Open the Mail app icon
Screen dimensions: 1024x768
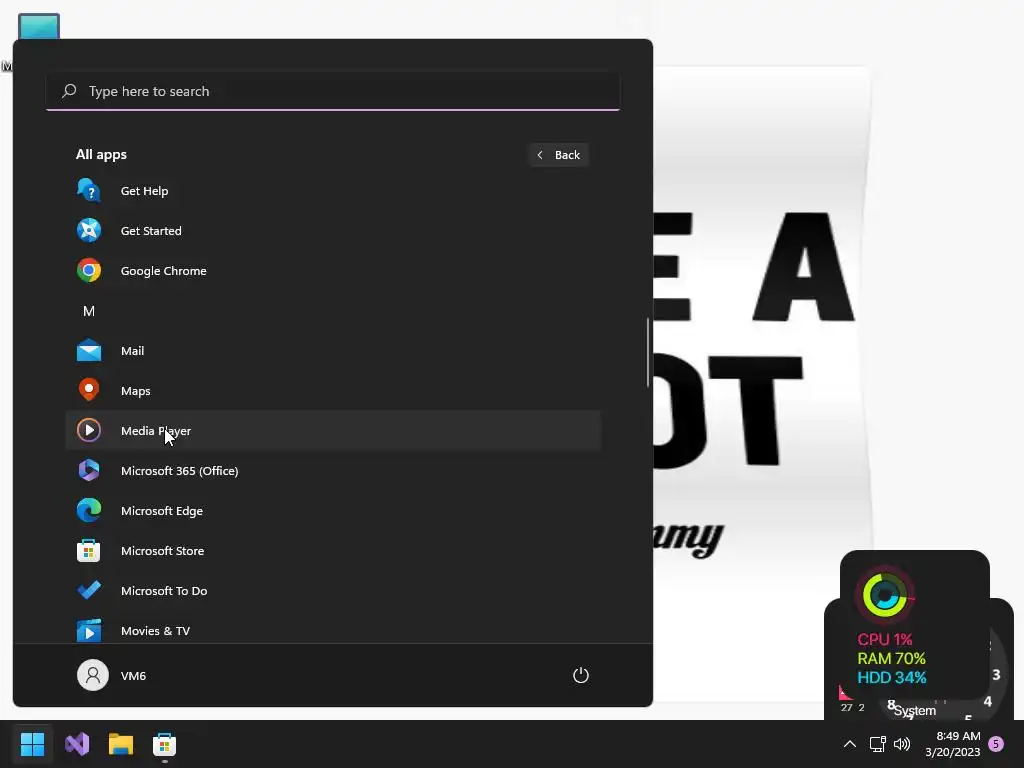point(89,351)
